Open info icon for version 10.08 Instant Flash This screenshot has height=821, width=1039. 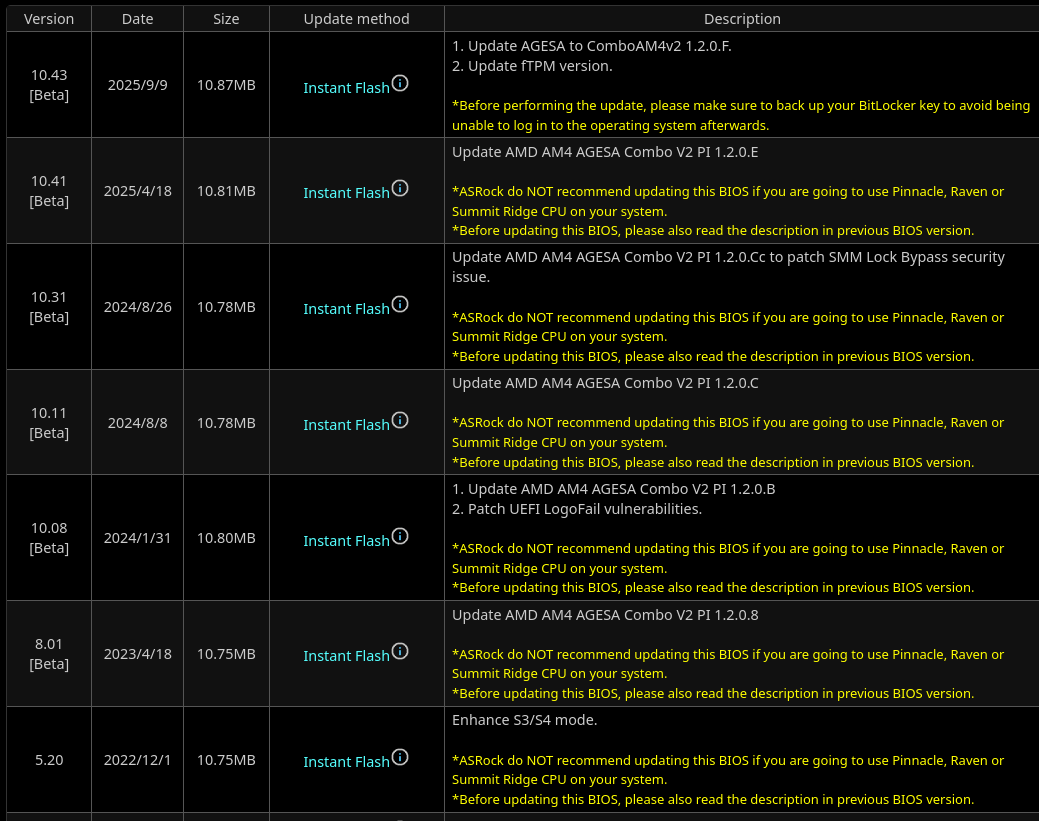pyautogui.click(x=400, y=536)
